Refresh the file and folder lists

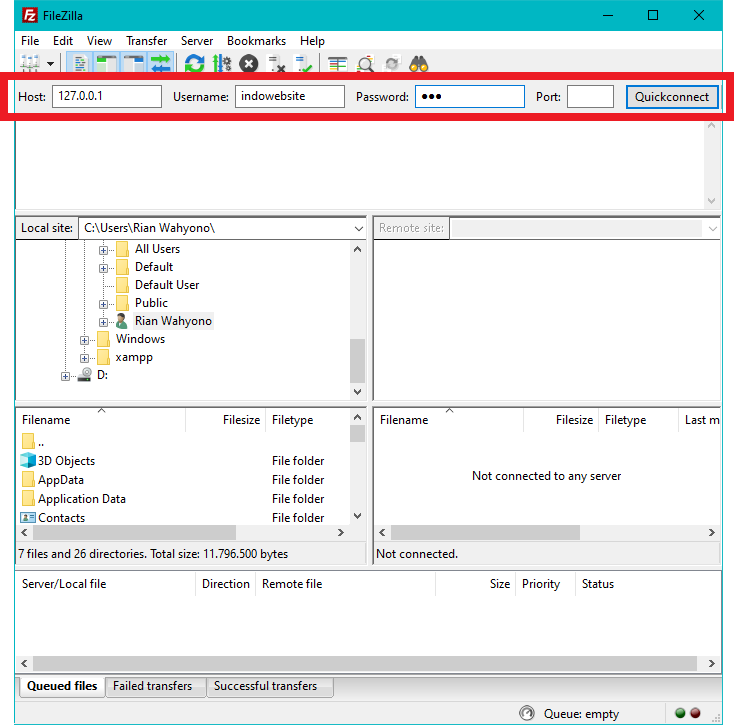click(195, 63)
